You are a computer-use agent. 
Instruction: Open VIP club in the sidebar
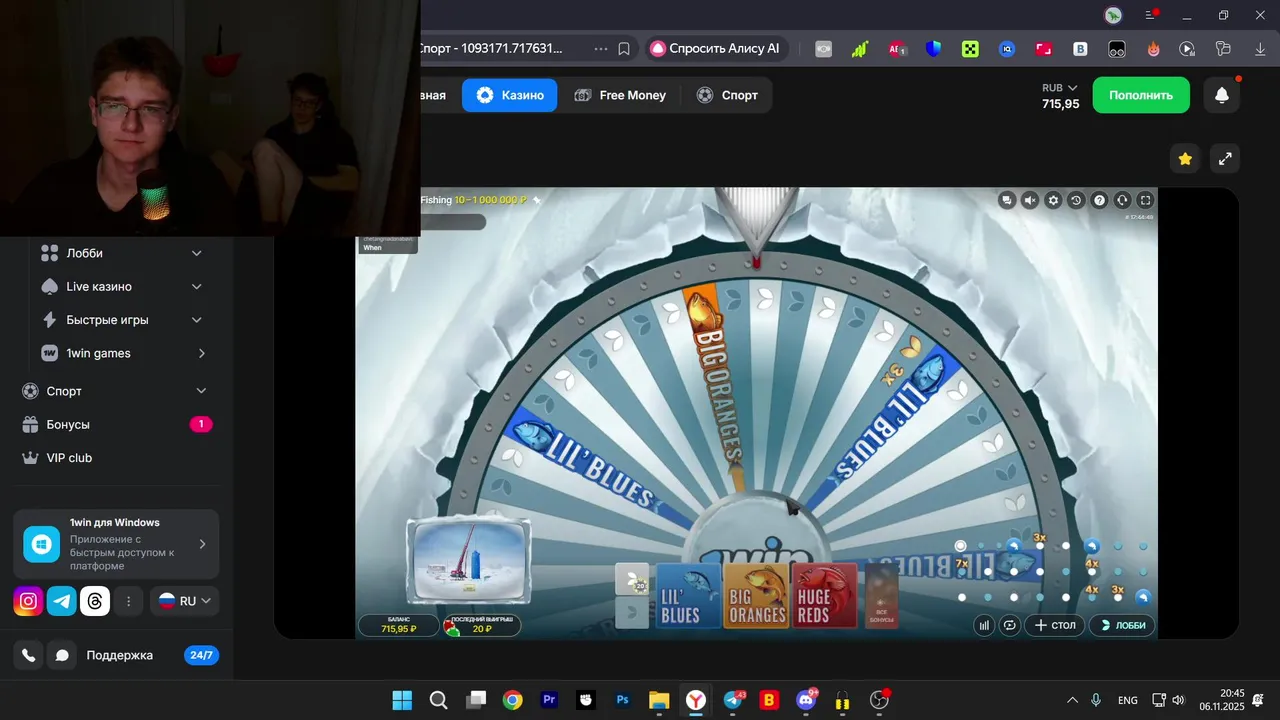(x=116, y=458)
